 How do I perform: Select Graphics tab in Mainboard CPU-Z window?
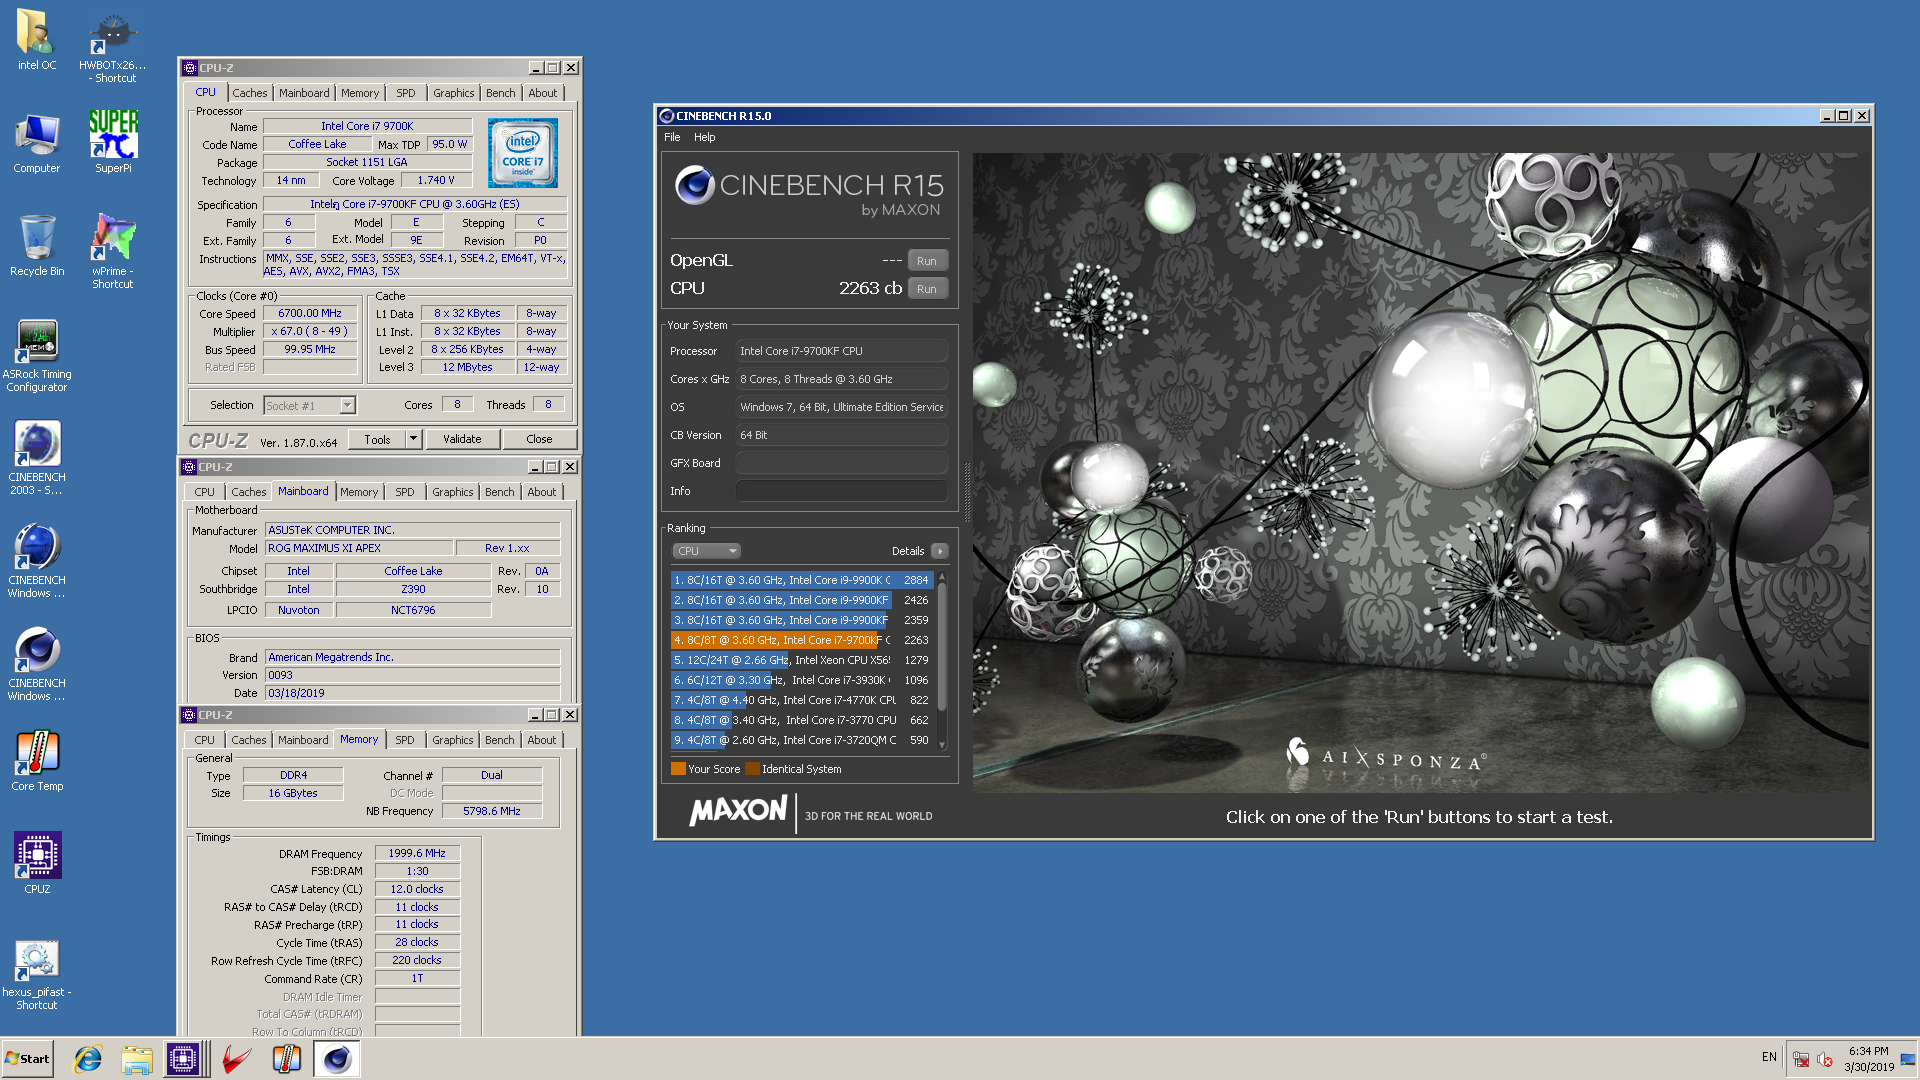(x=453, y=492)
